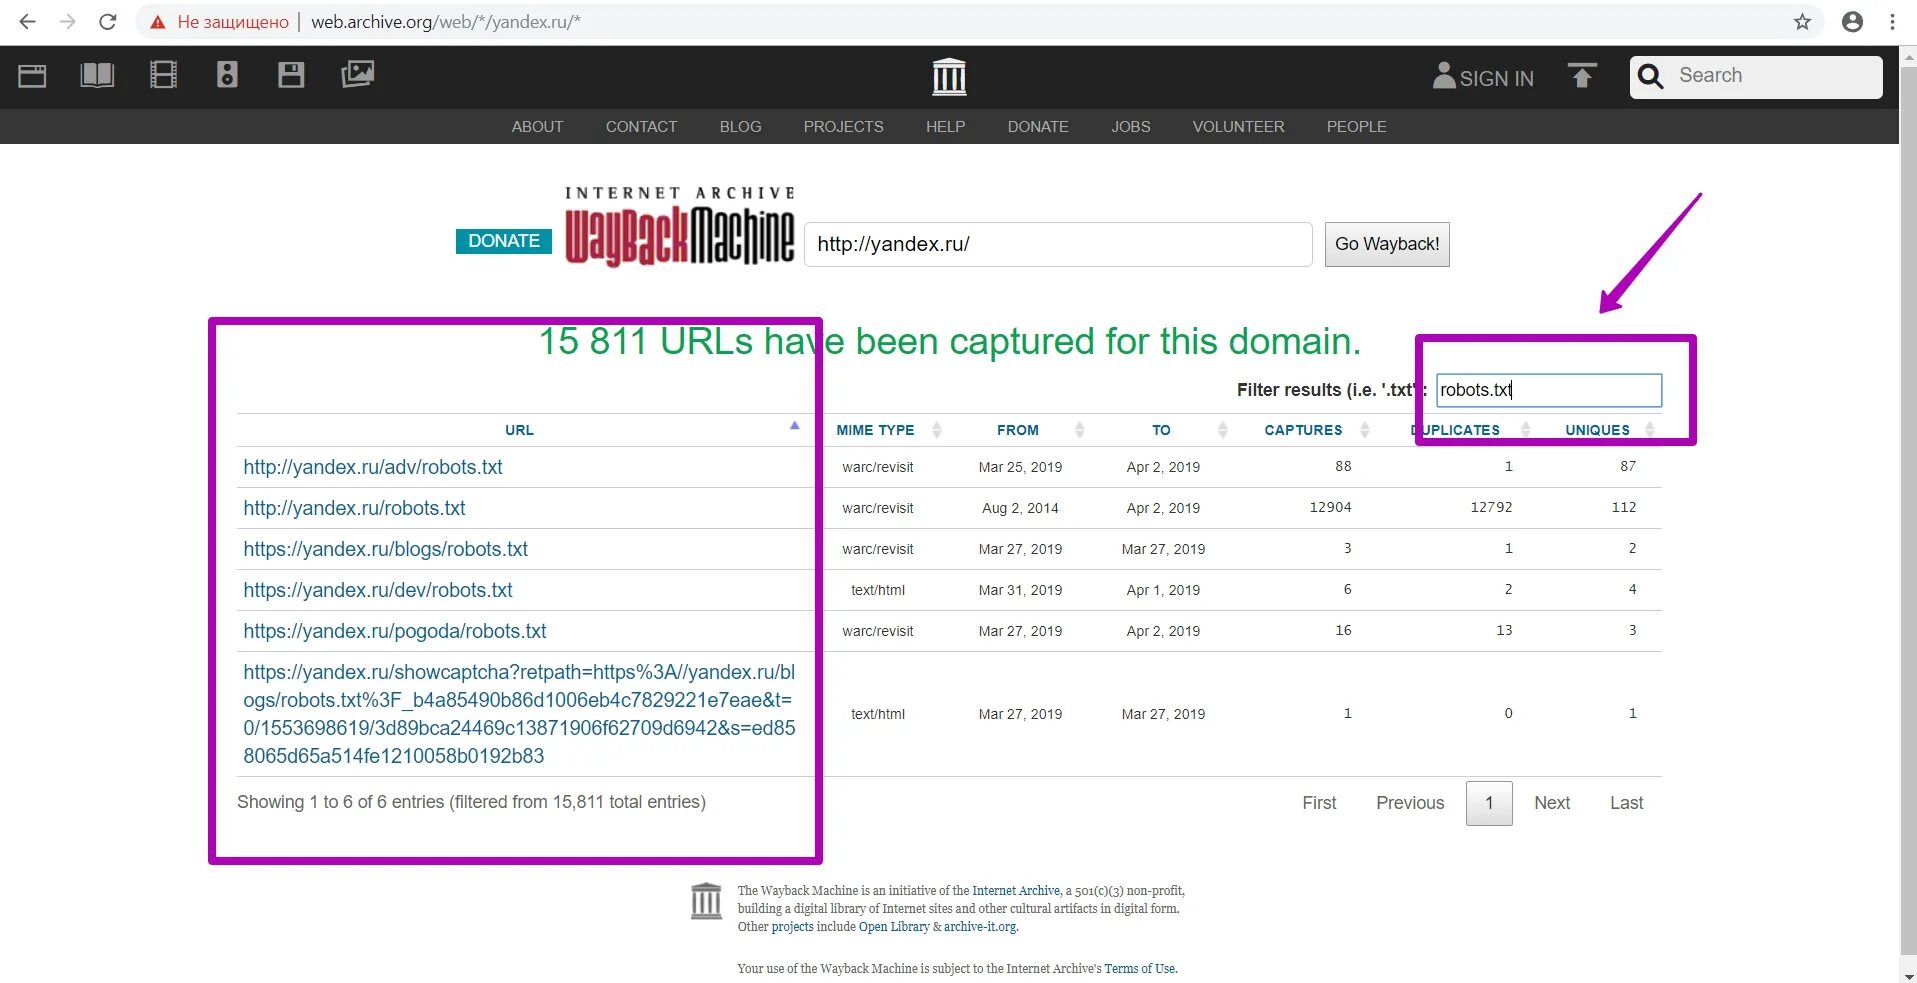This screenshot has height=983, width=1917.
Task: Click the browser address bar URL
Action: (x=445, y=22)
